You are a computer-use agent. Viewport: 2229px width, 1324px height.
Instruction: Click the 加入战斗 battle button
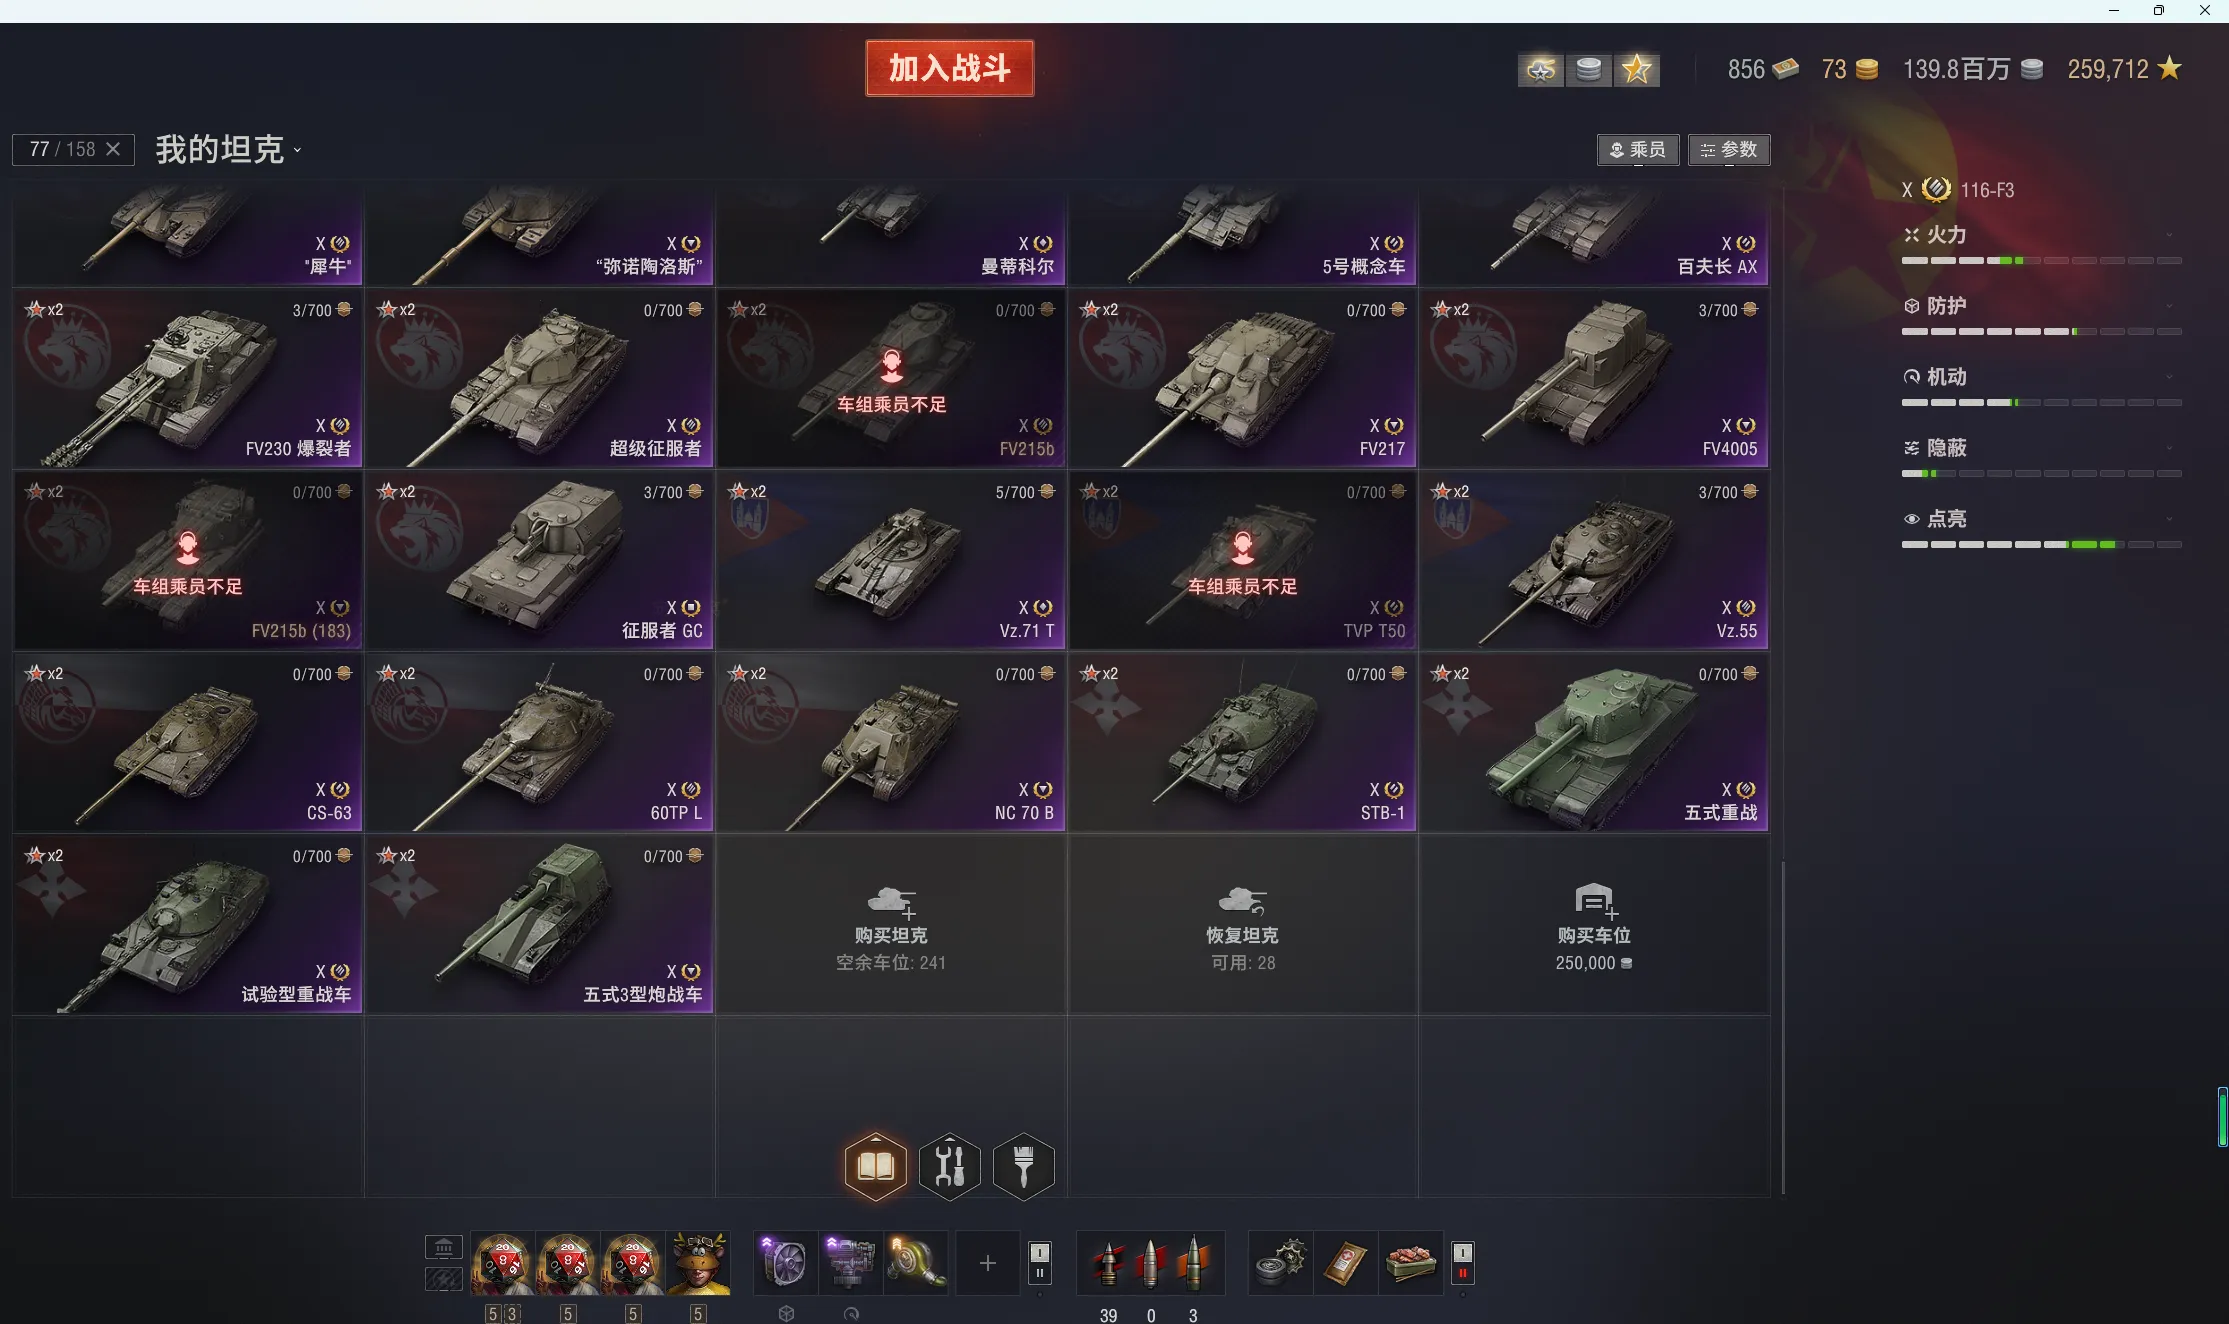(950, 68)
